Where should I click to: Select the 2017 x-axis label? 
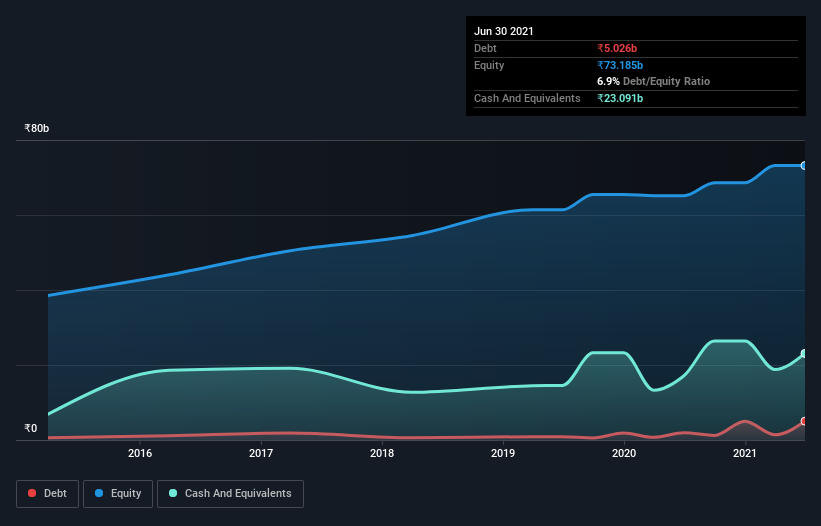(x=261, y=453)
